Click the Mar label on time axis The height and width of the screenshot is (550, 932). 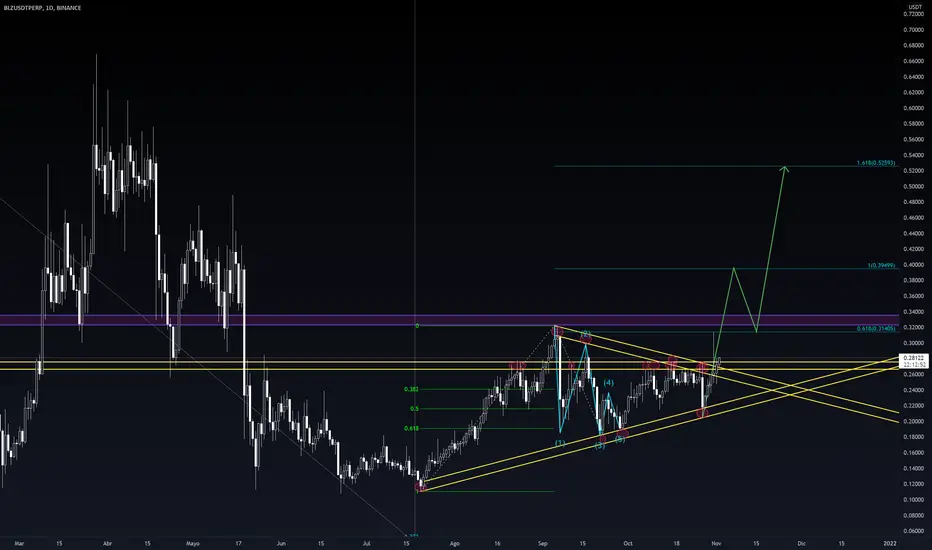pos(19,543)
